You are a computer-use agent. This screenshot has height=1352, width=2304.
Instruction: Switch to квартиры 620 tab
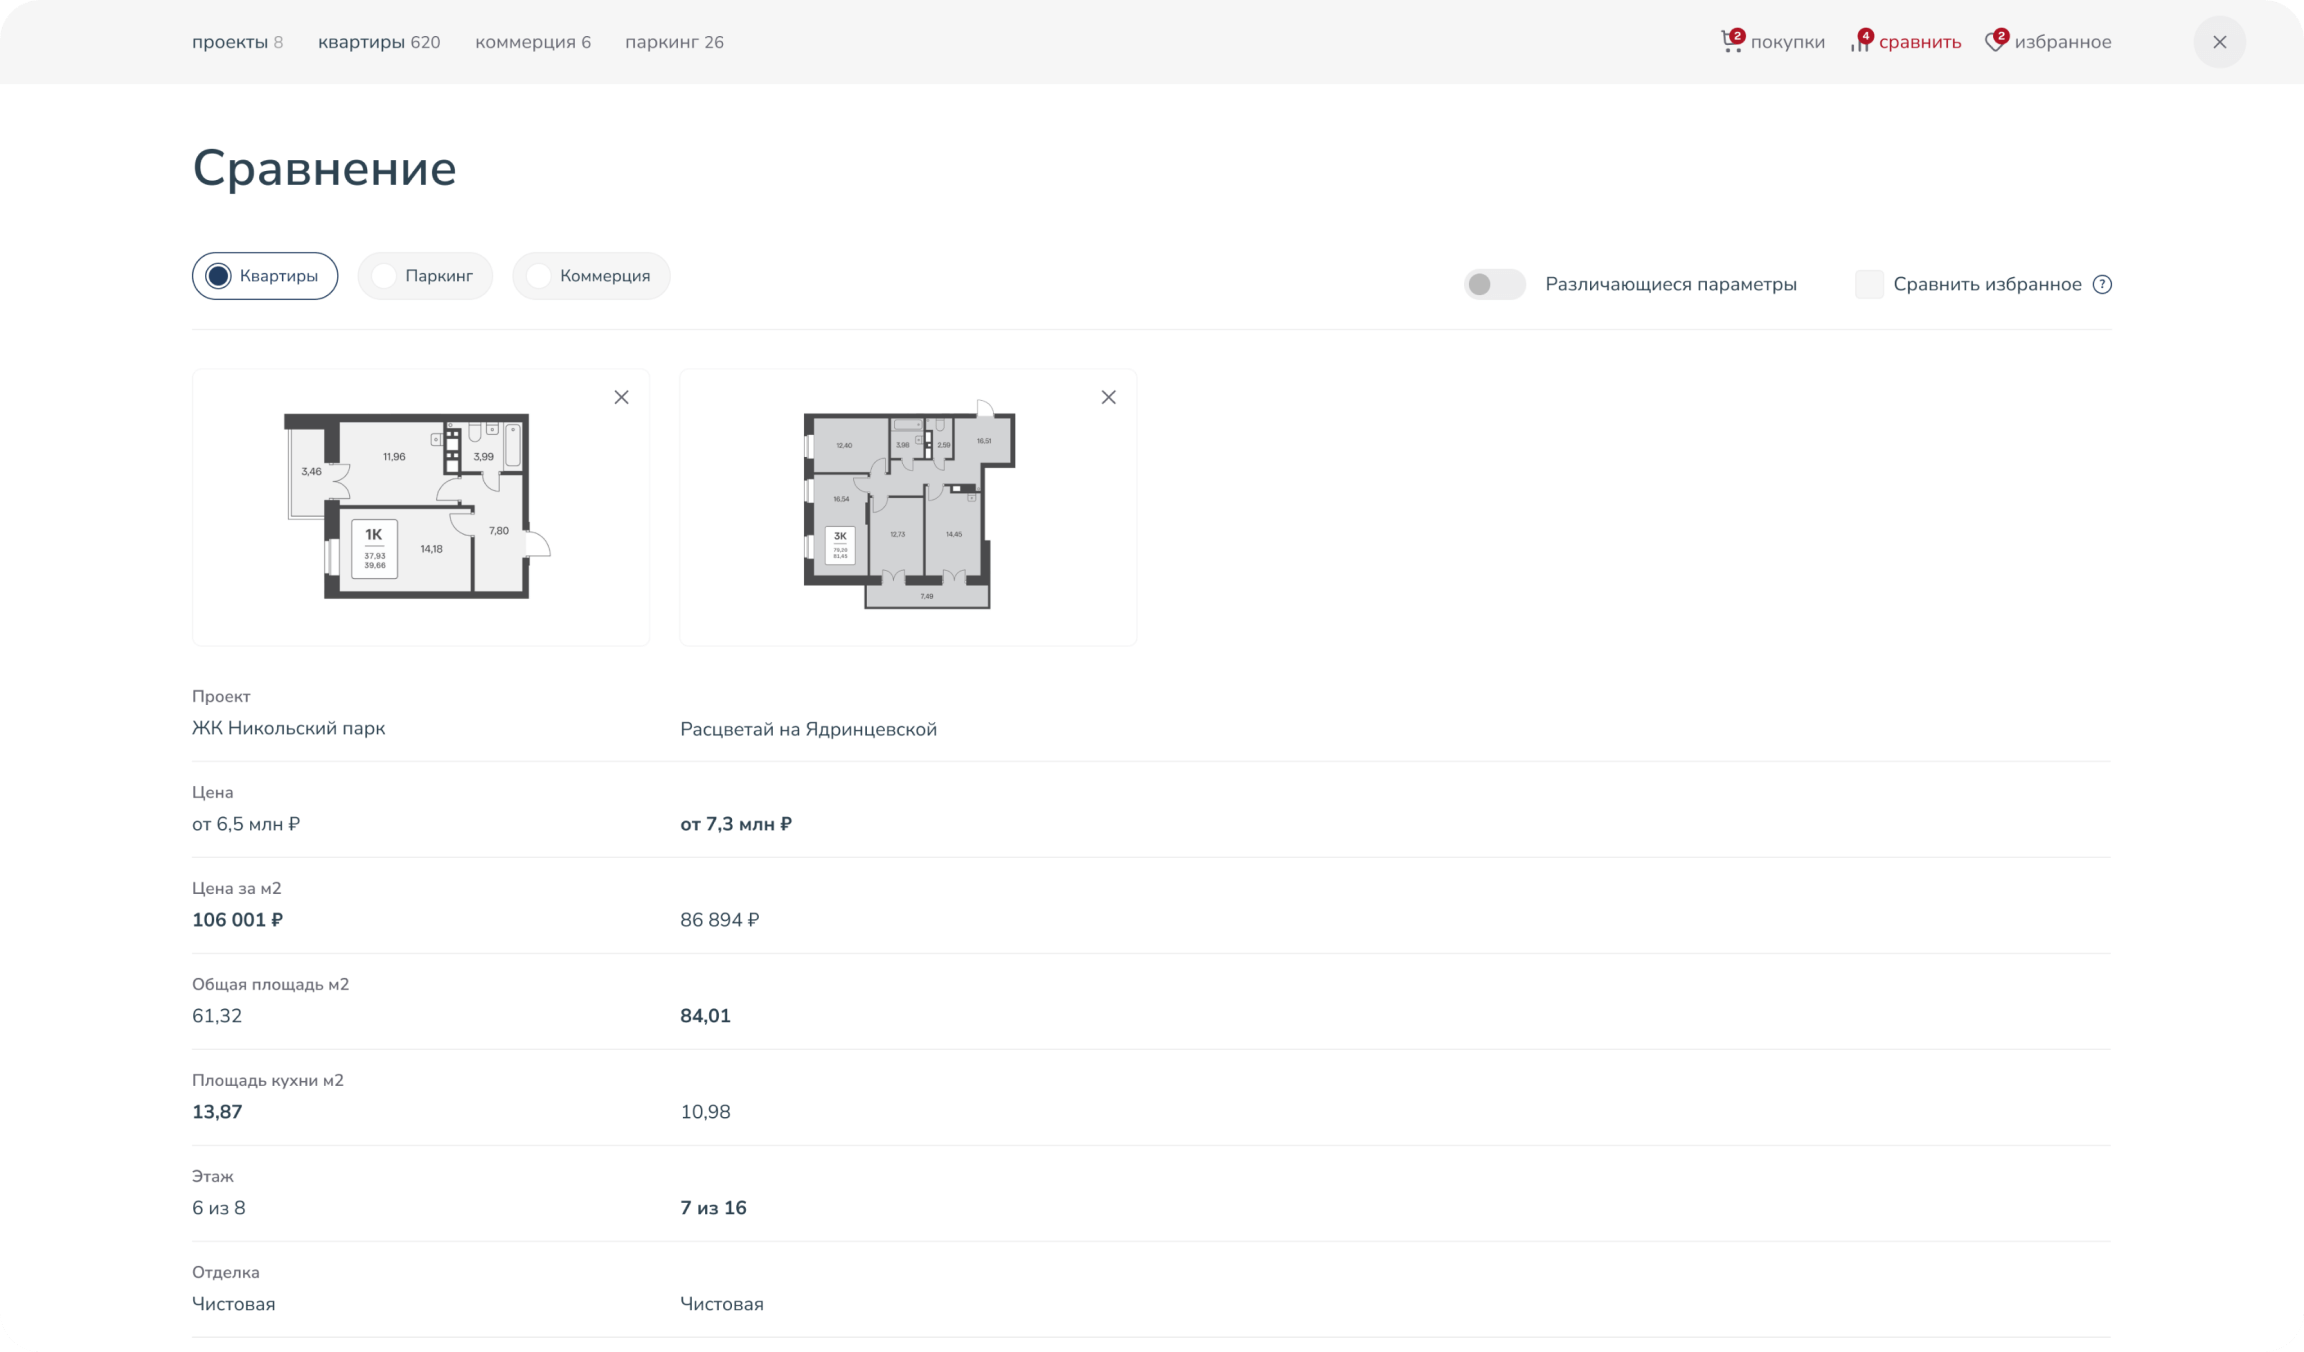379,42
